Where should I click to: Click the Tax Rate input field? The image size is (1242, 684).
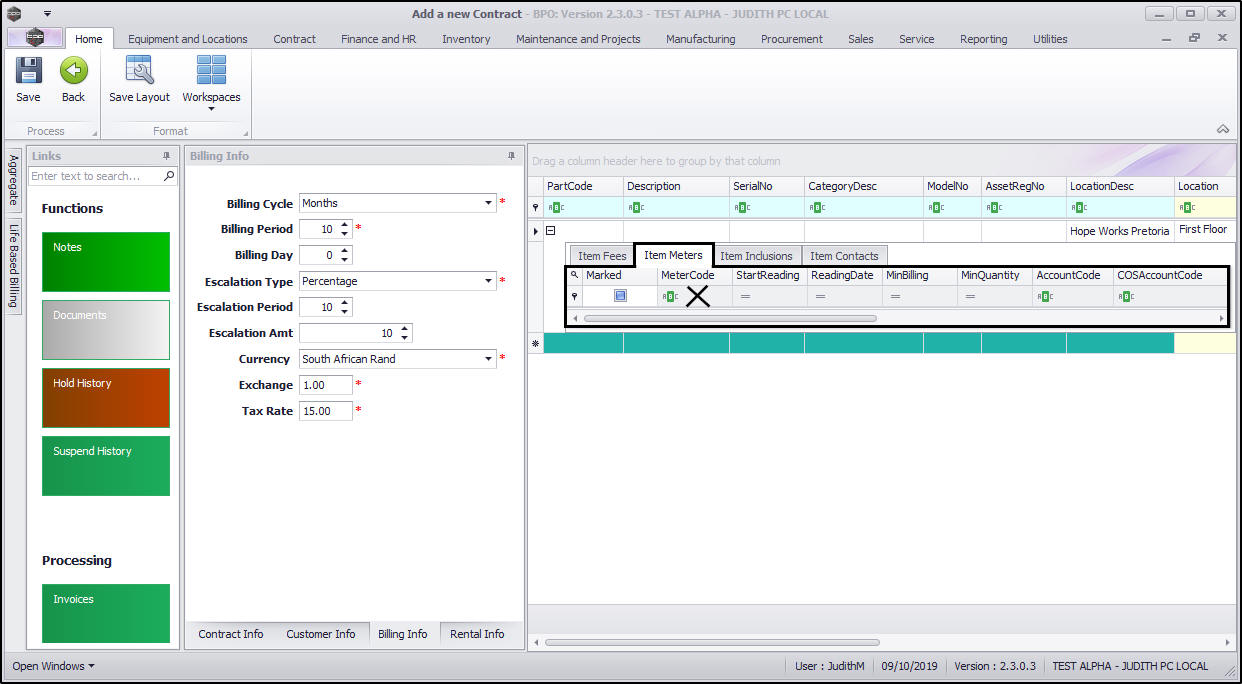click(325, 411)
